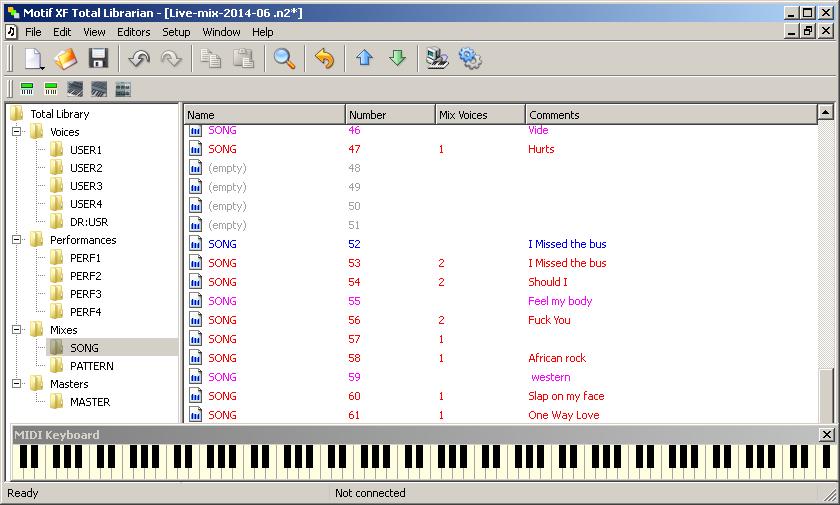The height and width of the screenshot is (505, 840).
Task: Click the Open file toolbar icon
Action: pos(66,58)
